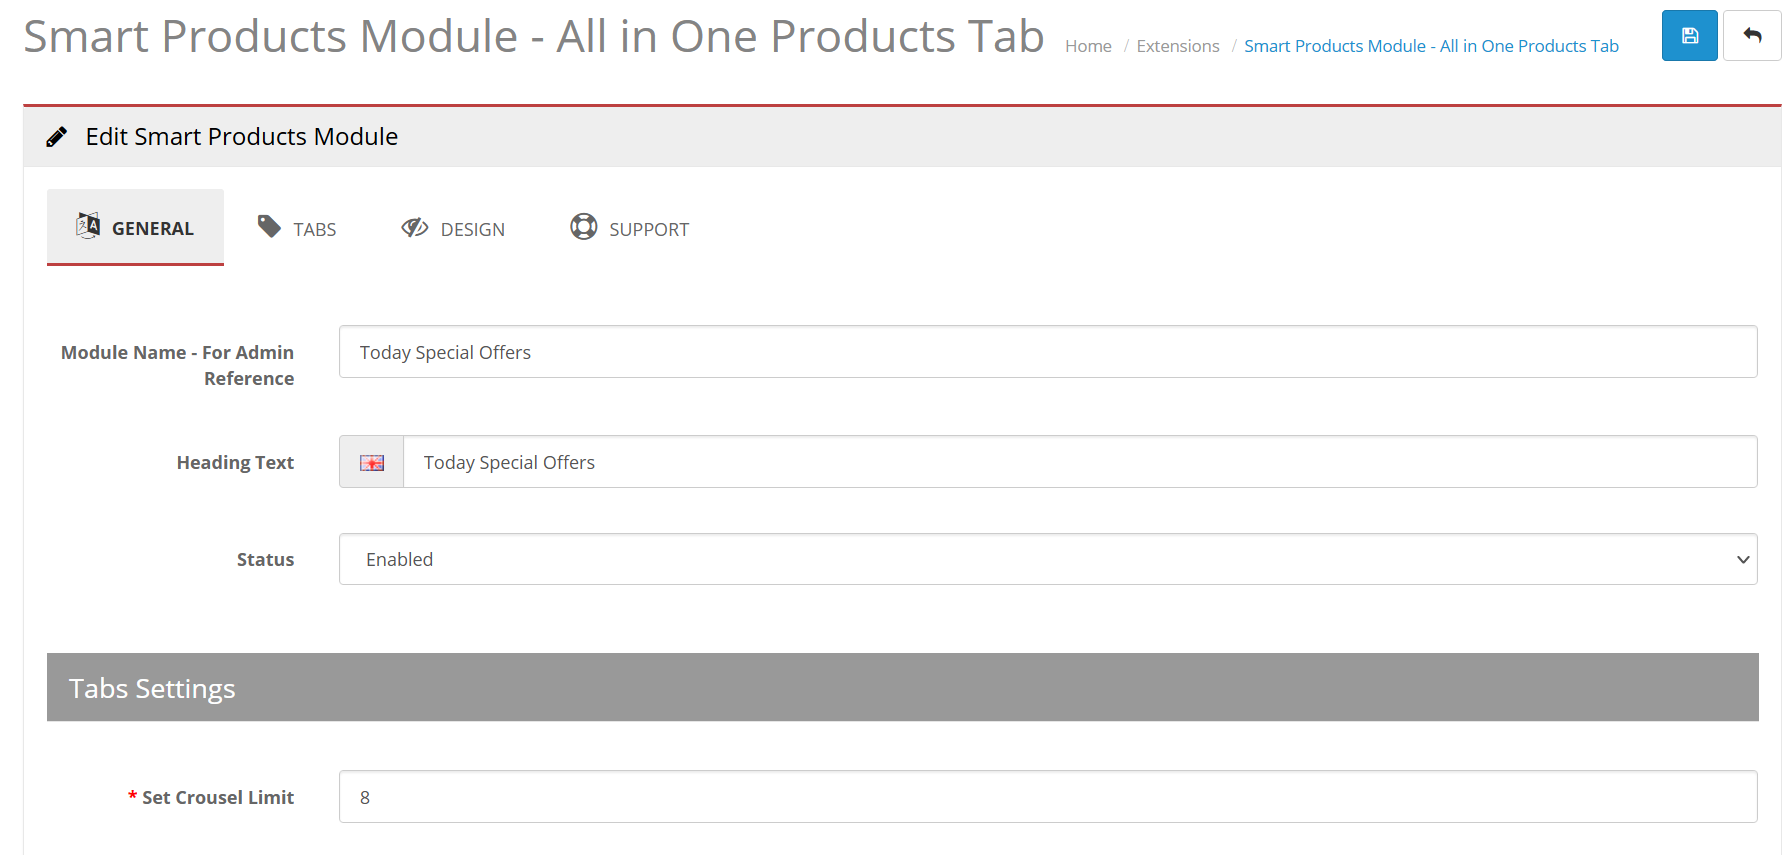
Task: Click the blue save floppy disk icon
Action: (1689, 36)
